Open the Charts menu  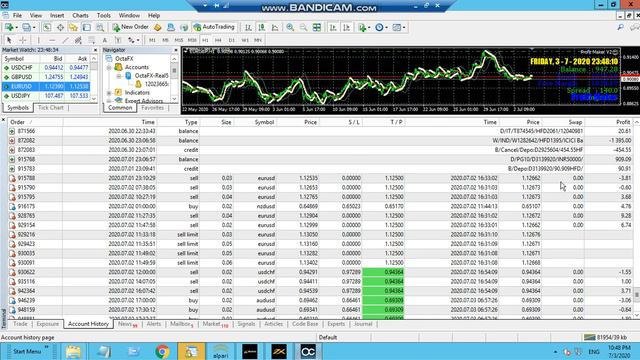click(80, 16)
